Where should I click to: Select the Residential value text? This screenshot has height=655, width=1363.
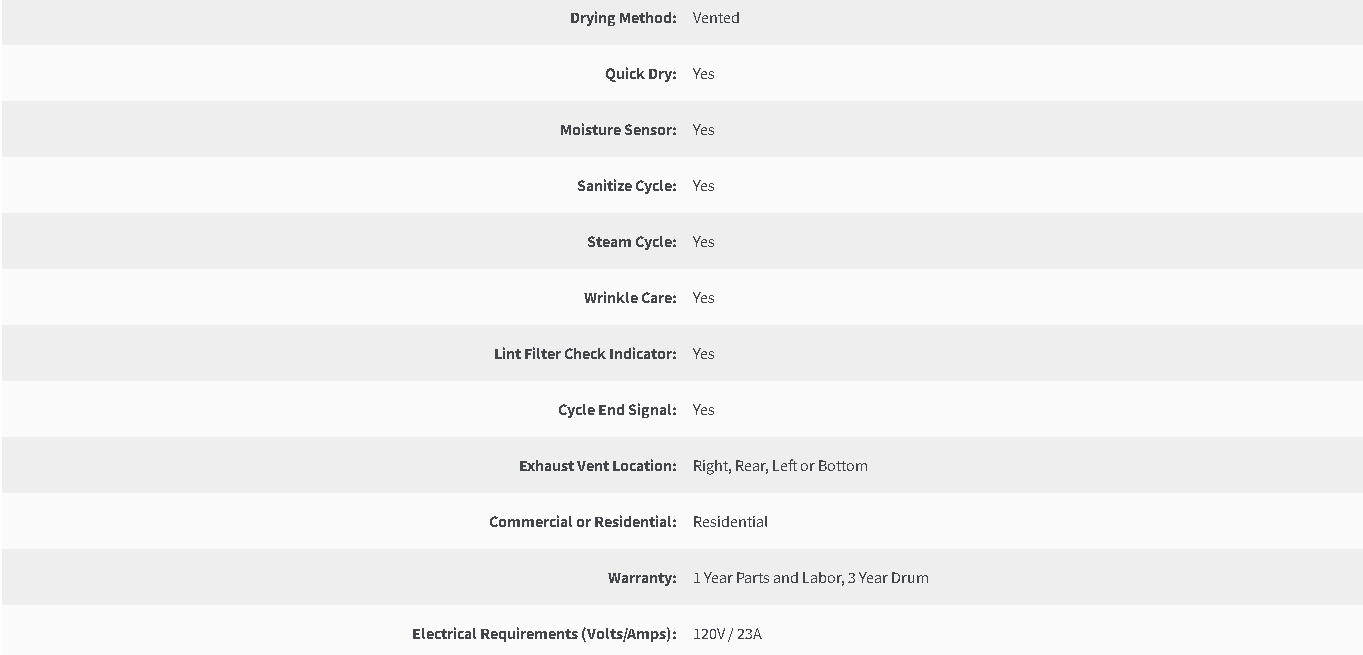(730, 522)
